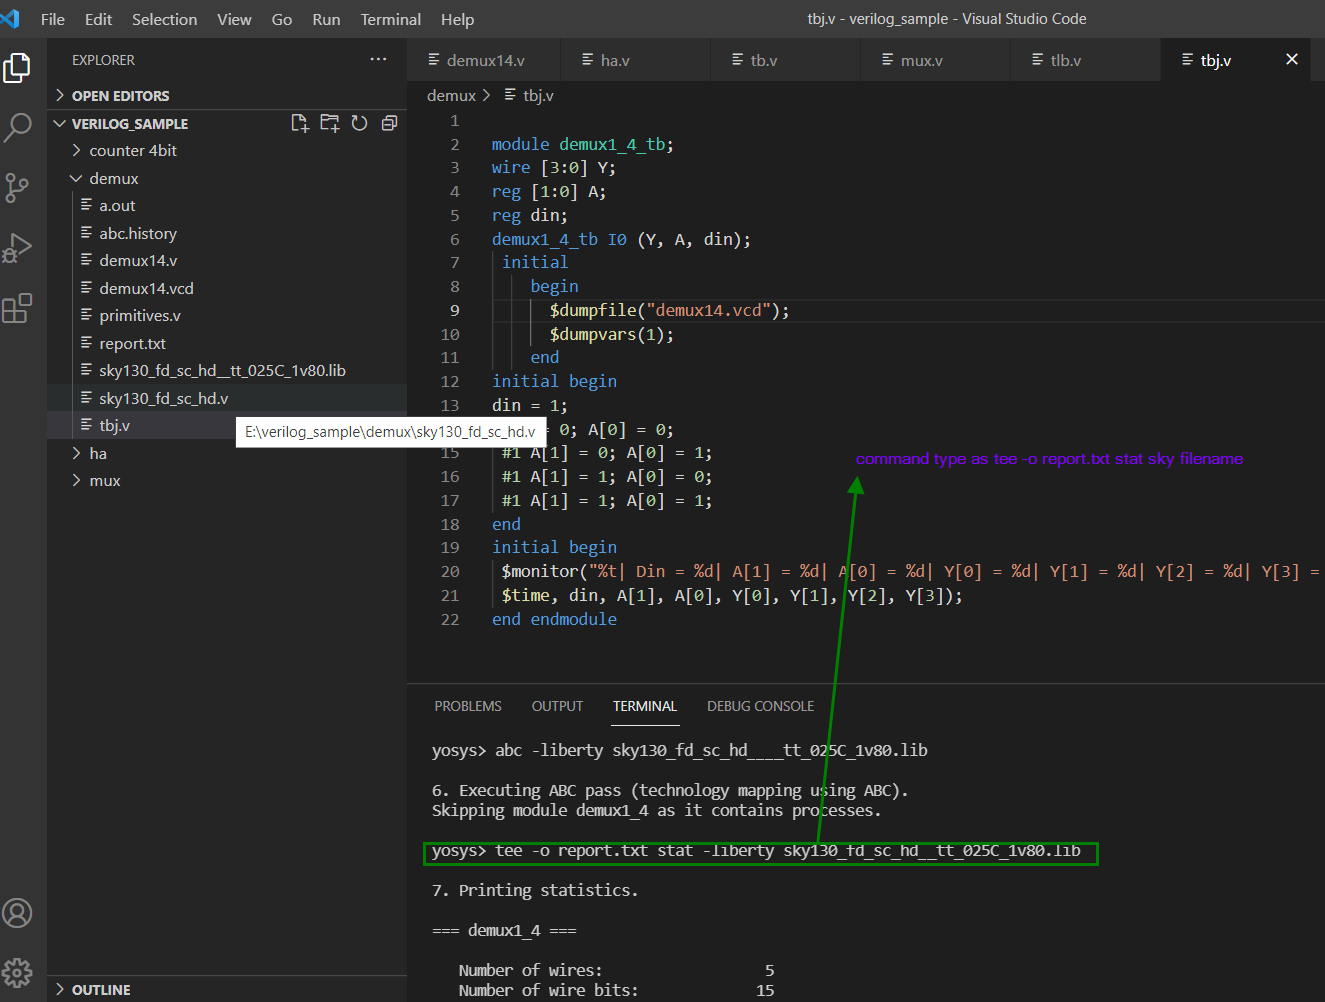1325x1002 pixels.
Task: Show the OUTPUT panel tab
Action: point(557,706)
